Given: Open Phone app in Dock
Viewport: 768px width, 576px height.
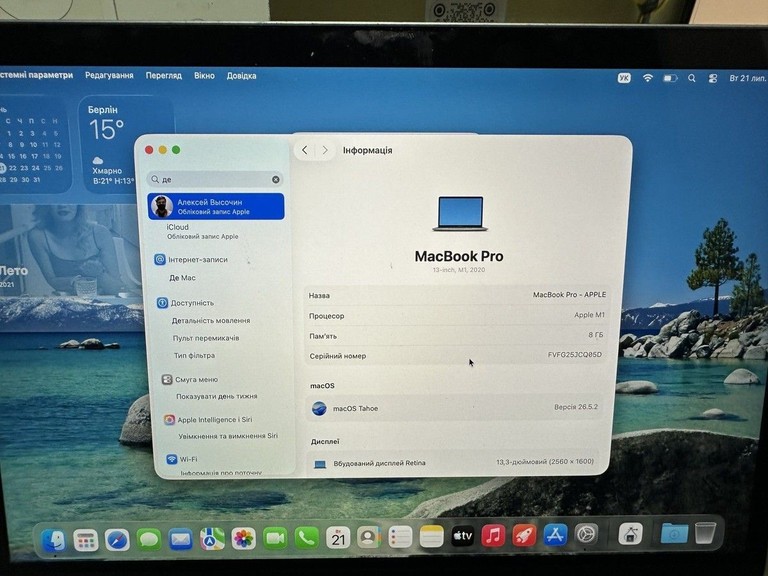Looking at the screenshot, I should point(306,538).
